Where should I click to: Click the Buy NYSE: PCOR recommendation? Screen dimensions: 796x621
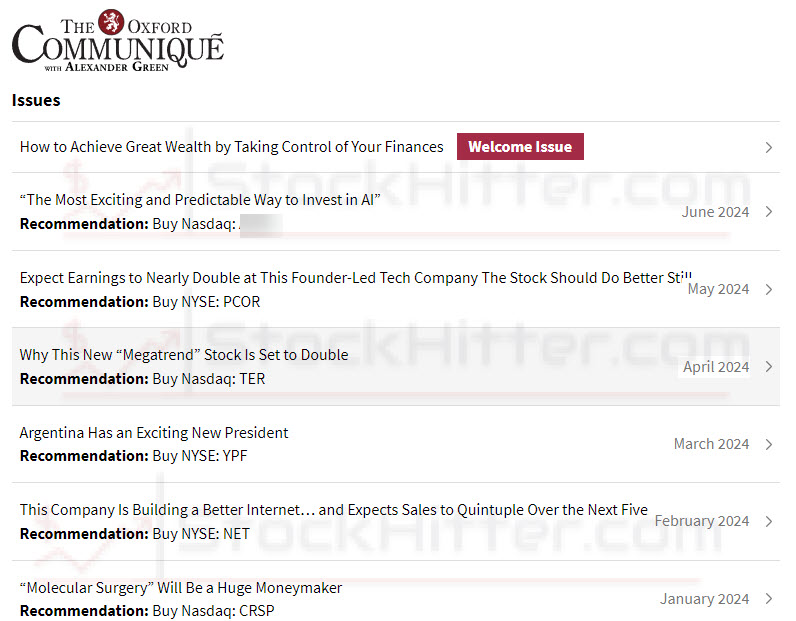point(206,302)
